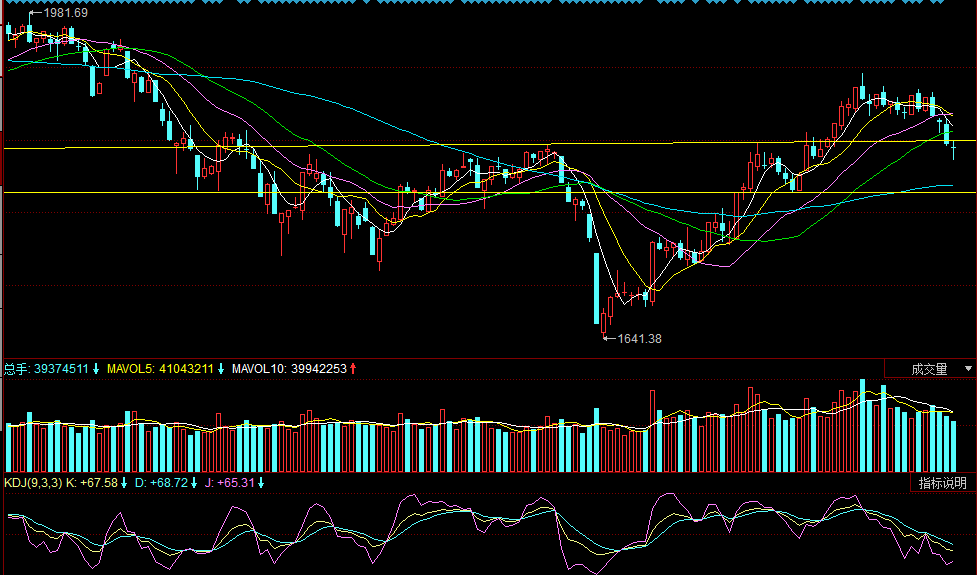Open the 指标说明 indicator description
The width and height of the screenshot is (977, 575).
click(x=943, y=483)
